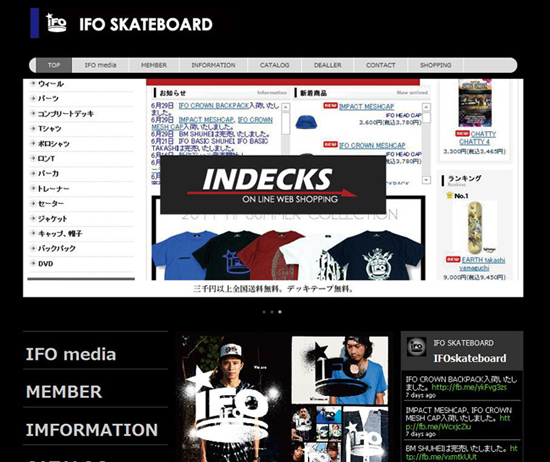
Task: Open the CONTACT navigation tab
Action: pos(381,65)
